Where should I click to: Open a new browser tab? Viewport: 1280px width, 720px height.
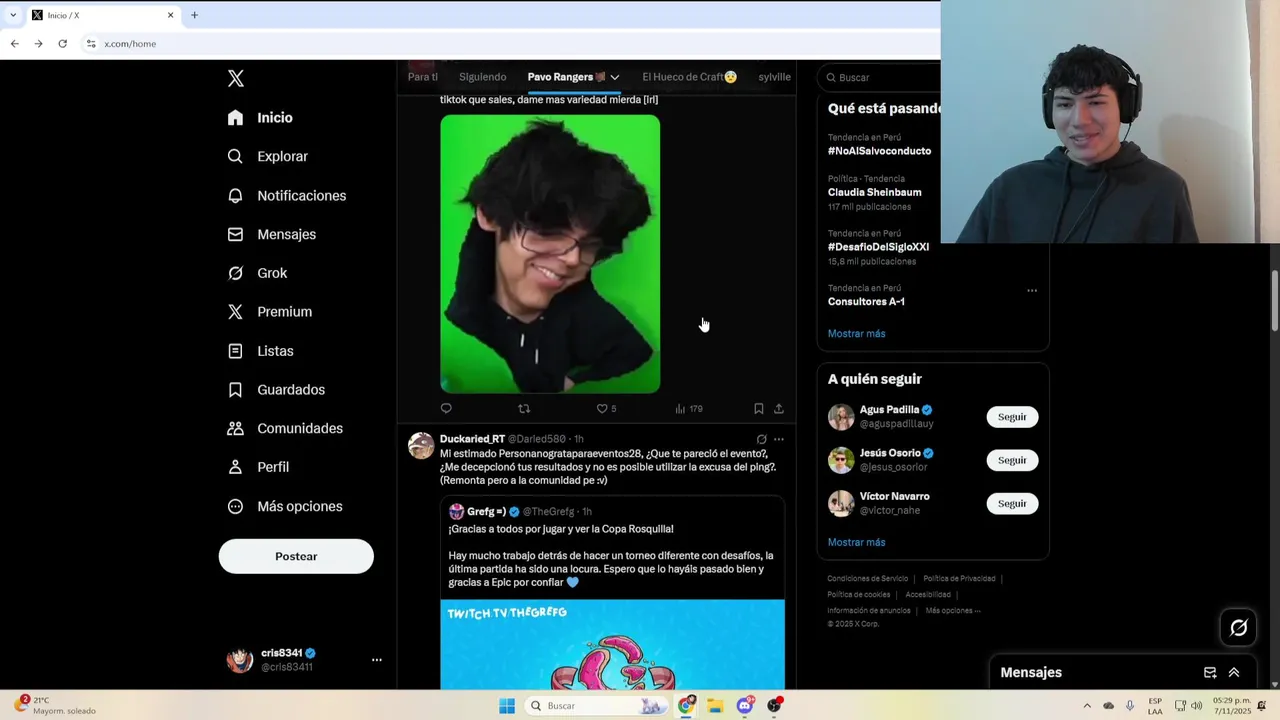(x=194, y=15)
